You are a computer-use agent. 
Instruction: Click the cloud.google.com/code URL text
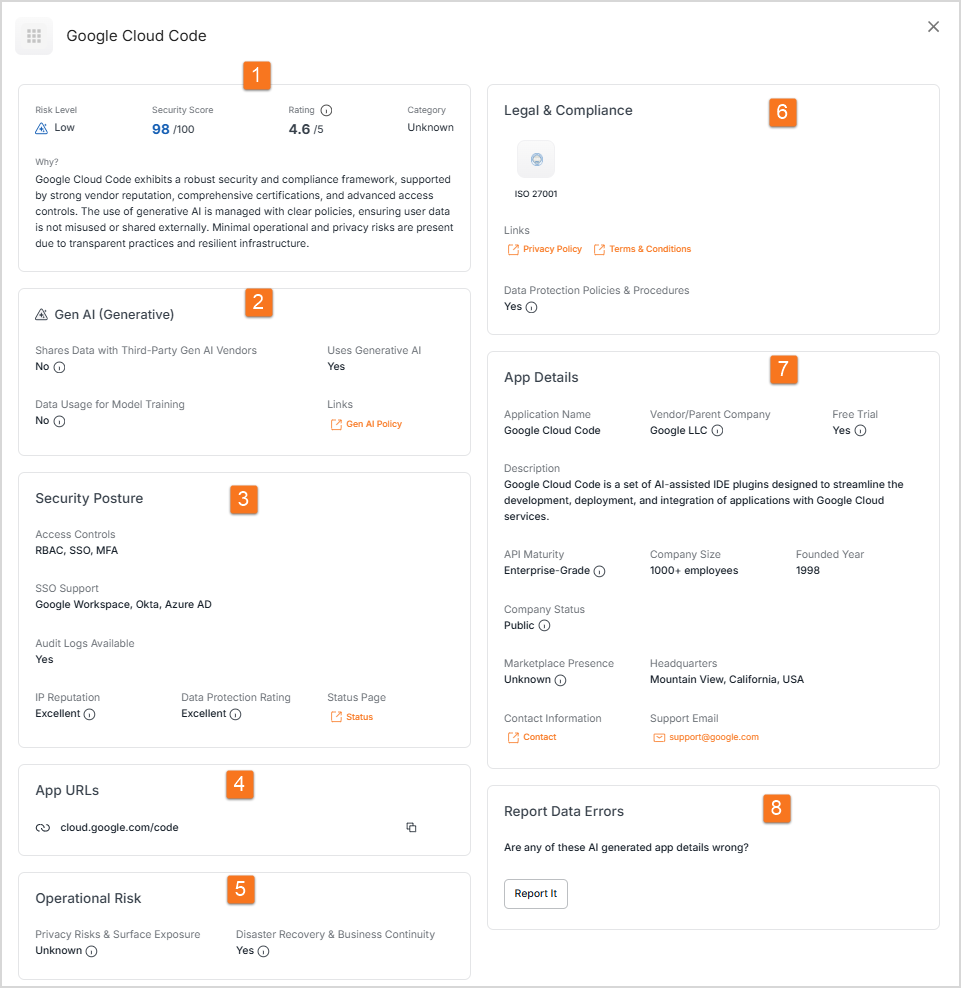coord(119,827)
